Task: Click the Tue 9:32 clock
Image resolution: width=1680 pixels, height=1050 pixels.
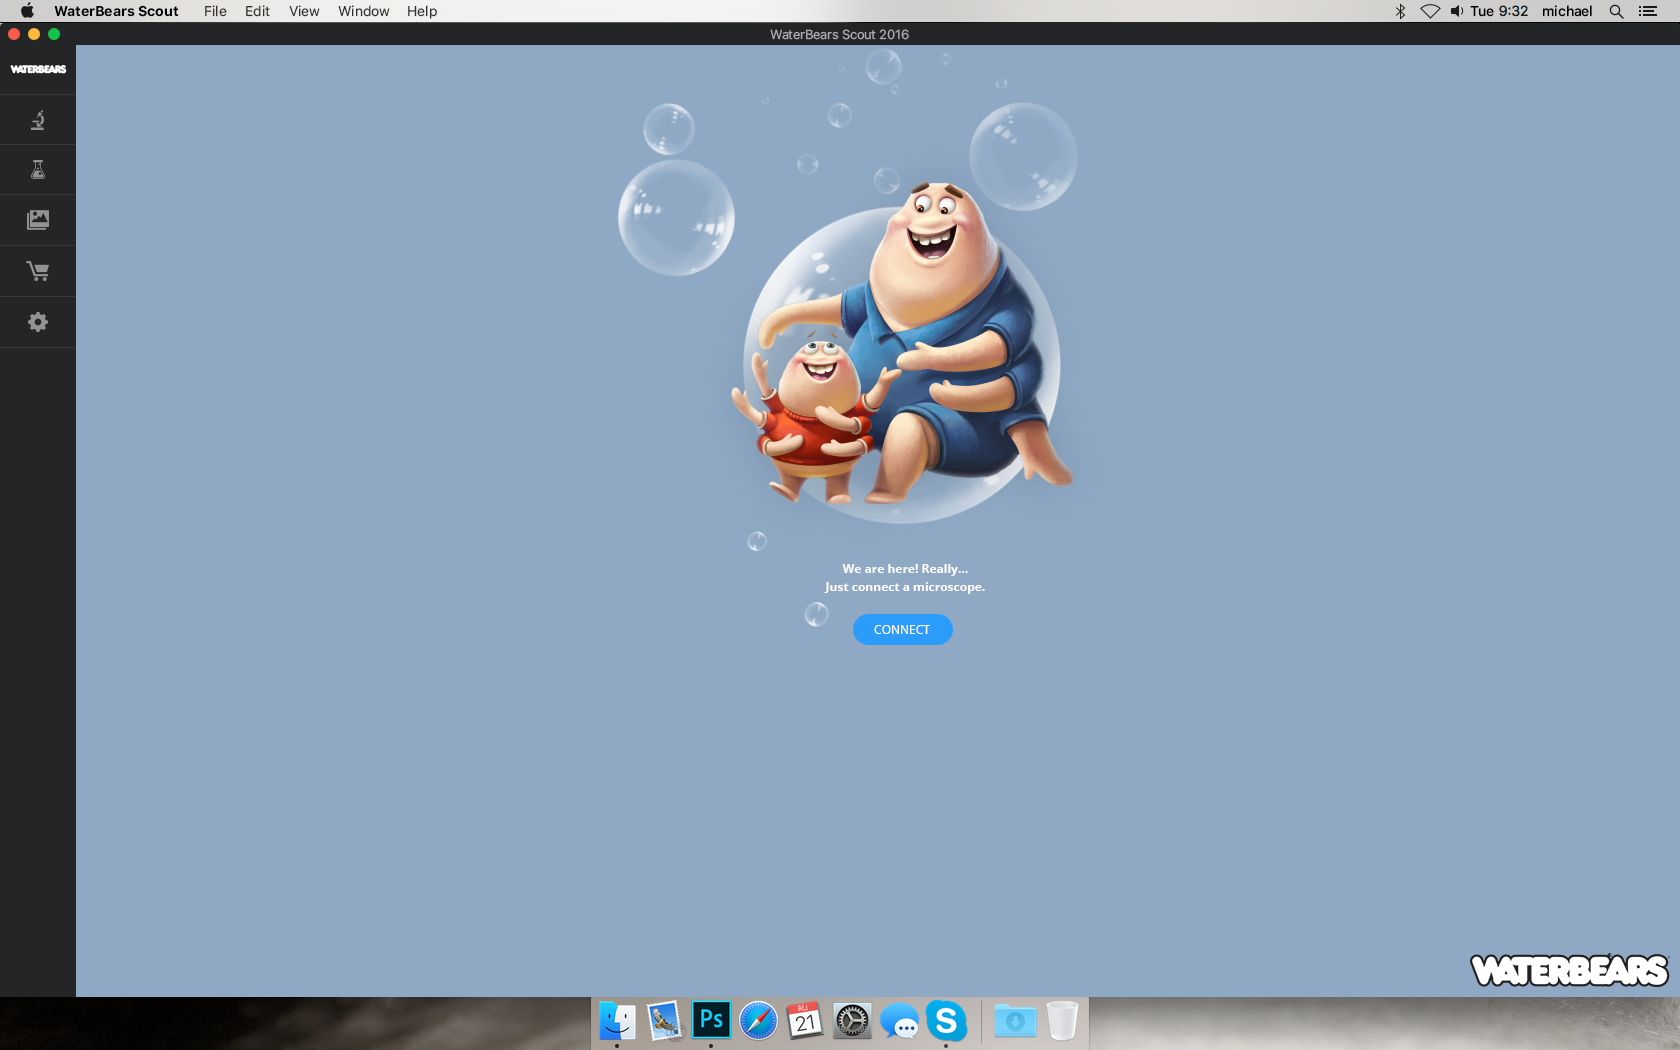Action: coord(1499,11)
